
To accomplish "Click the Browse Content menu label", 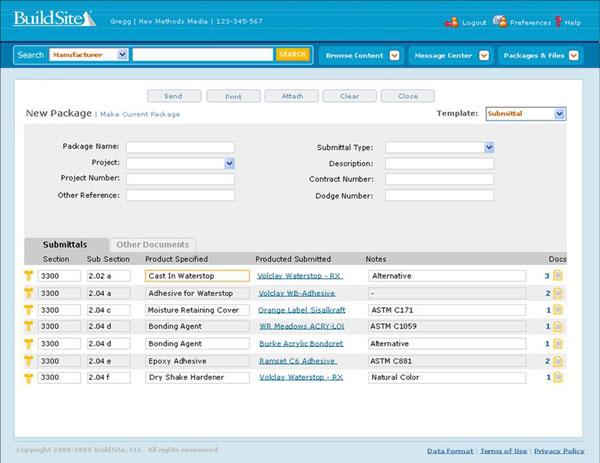I will (354, 55).
